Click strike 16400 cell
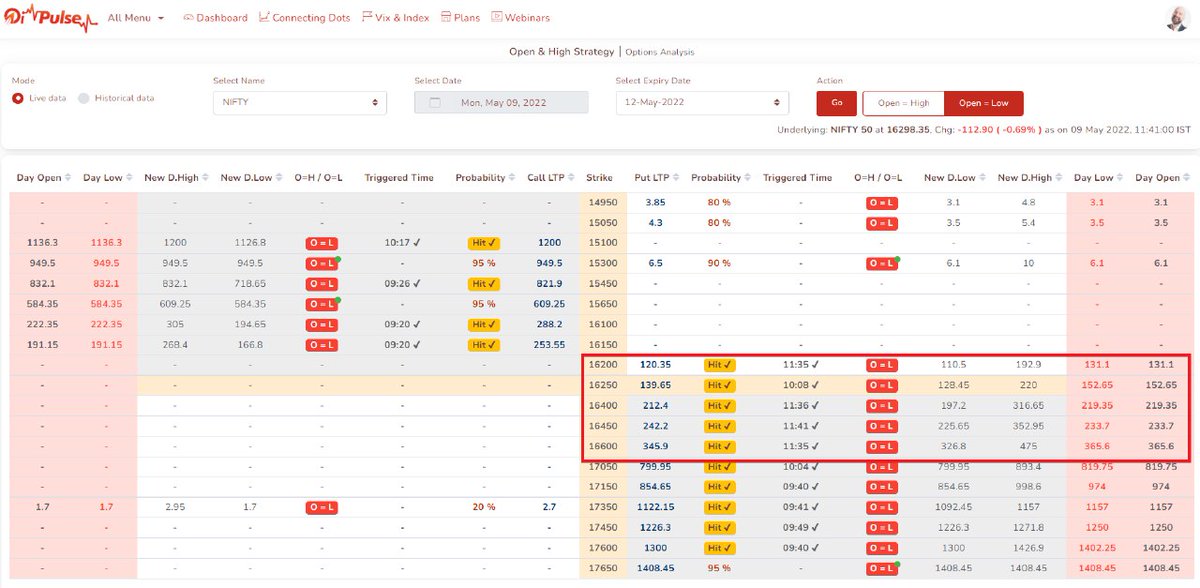The image size is (1200, 588). 603,405
